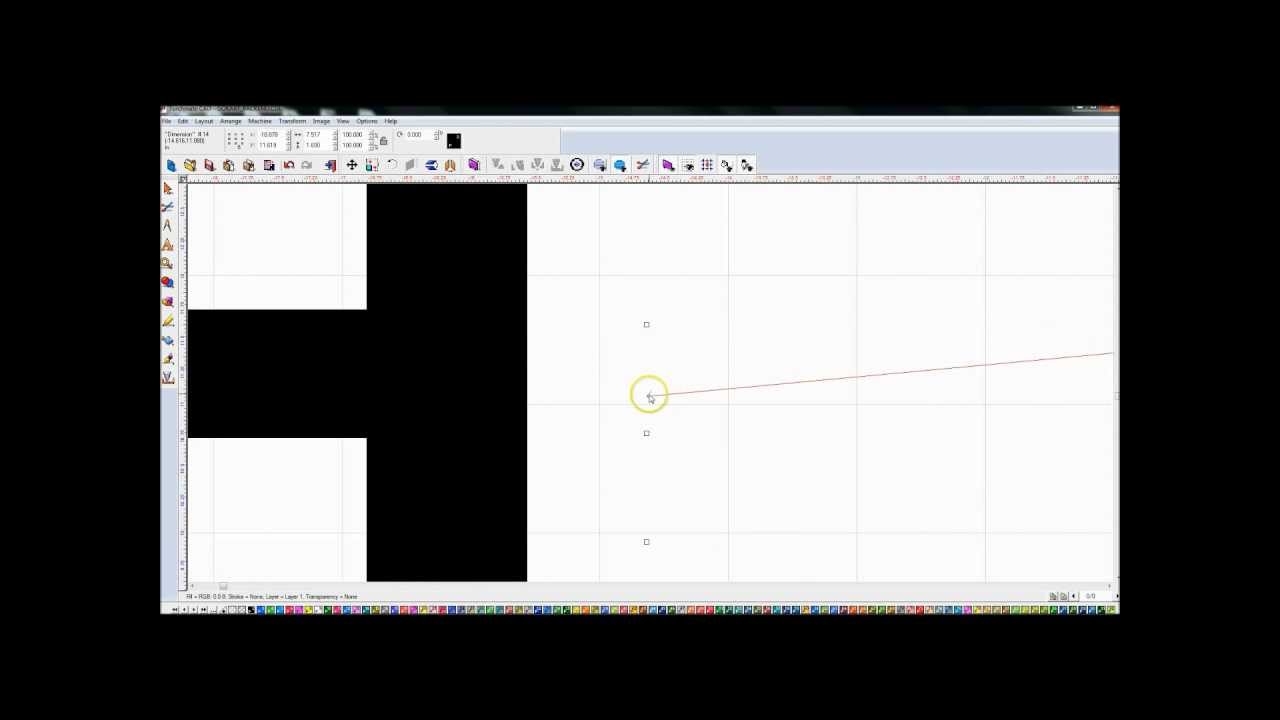Open the Machine menu
This screenshot has width=1280, height=720.
(260, 121)
